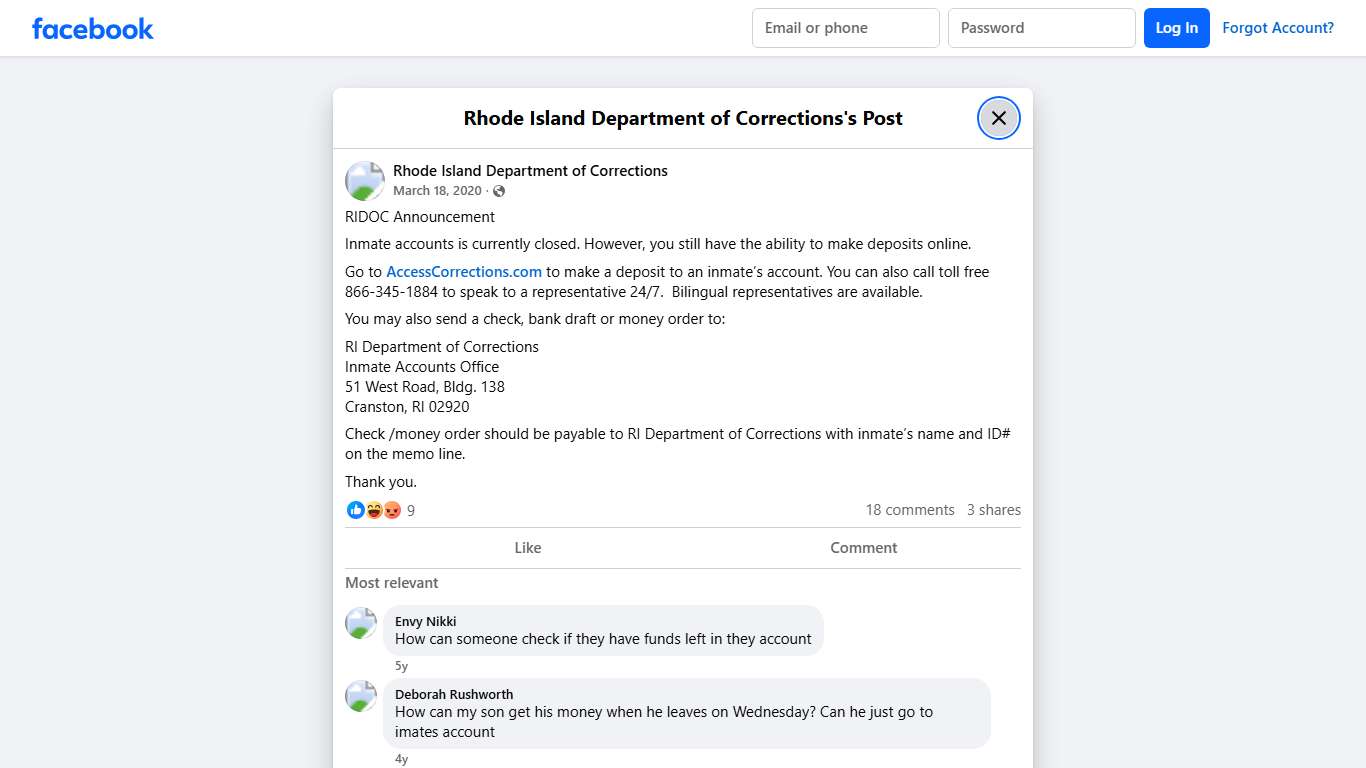Focus the Email or phone field

click(x=845, y=28)
